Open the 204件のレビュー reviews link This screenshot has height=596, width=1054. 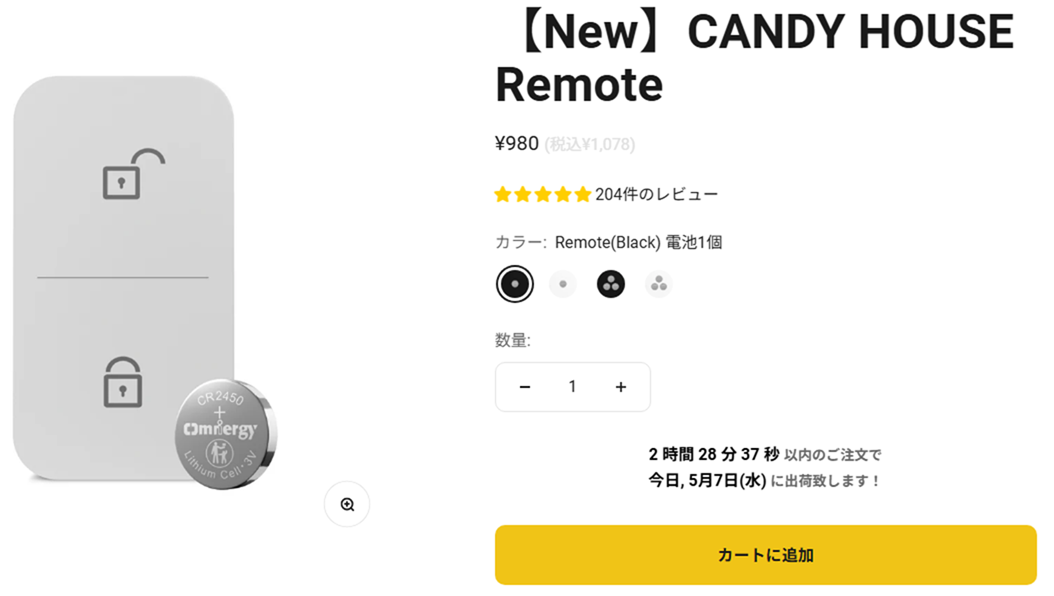pos(657,195)
